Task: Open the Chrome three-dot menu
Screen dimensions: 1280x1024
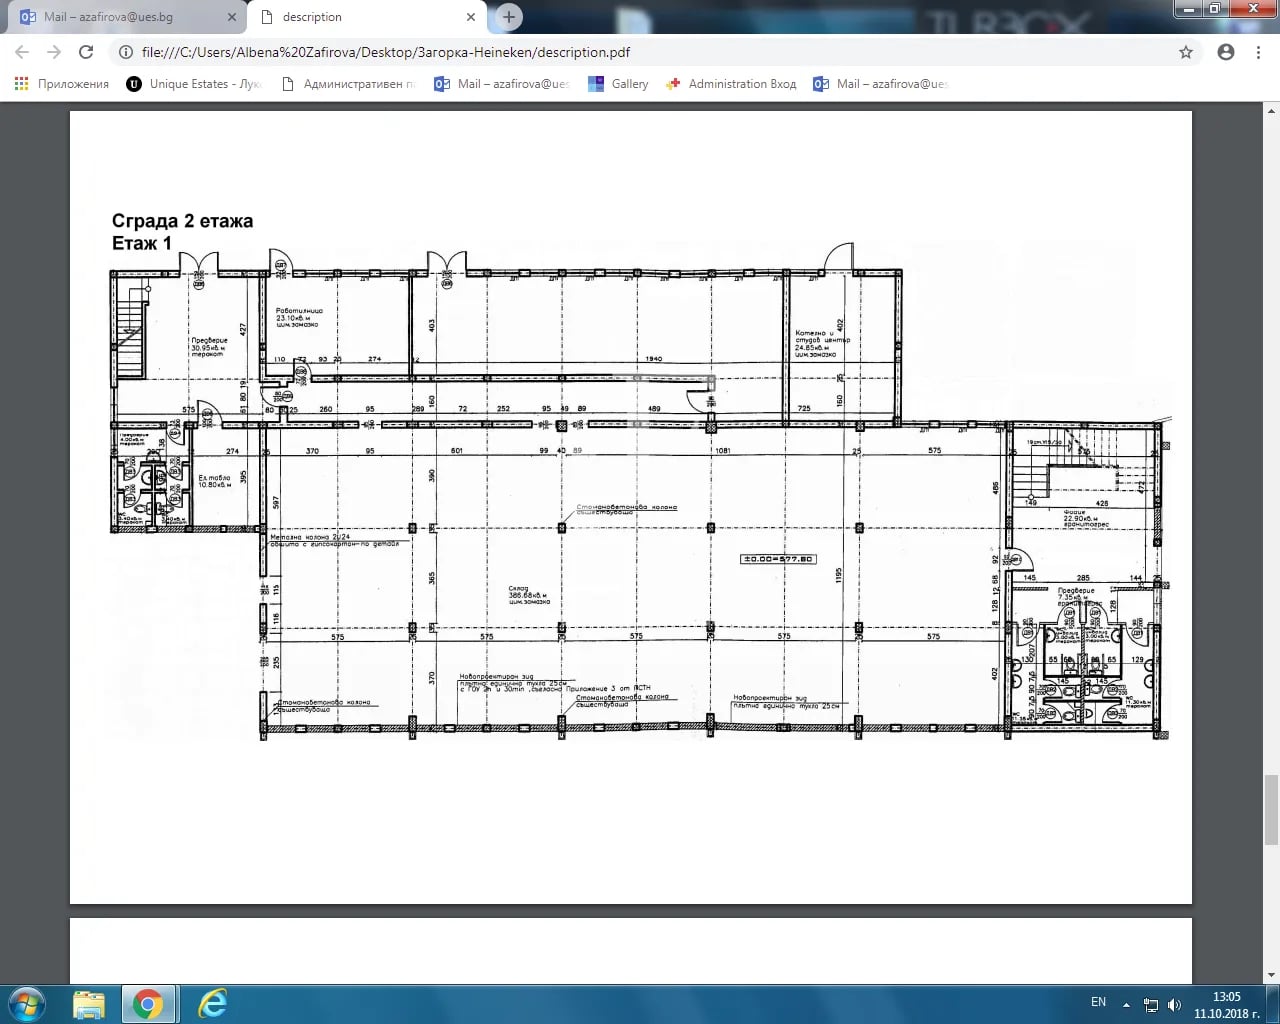Action: 1258,52
